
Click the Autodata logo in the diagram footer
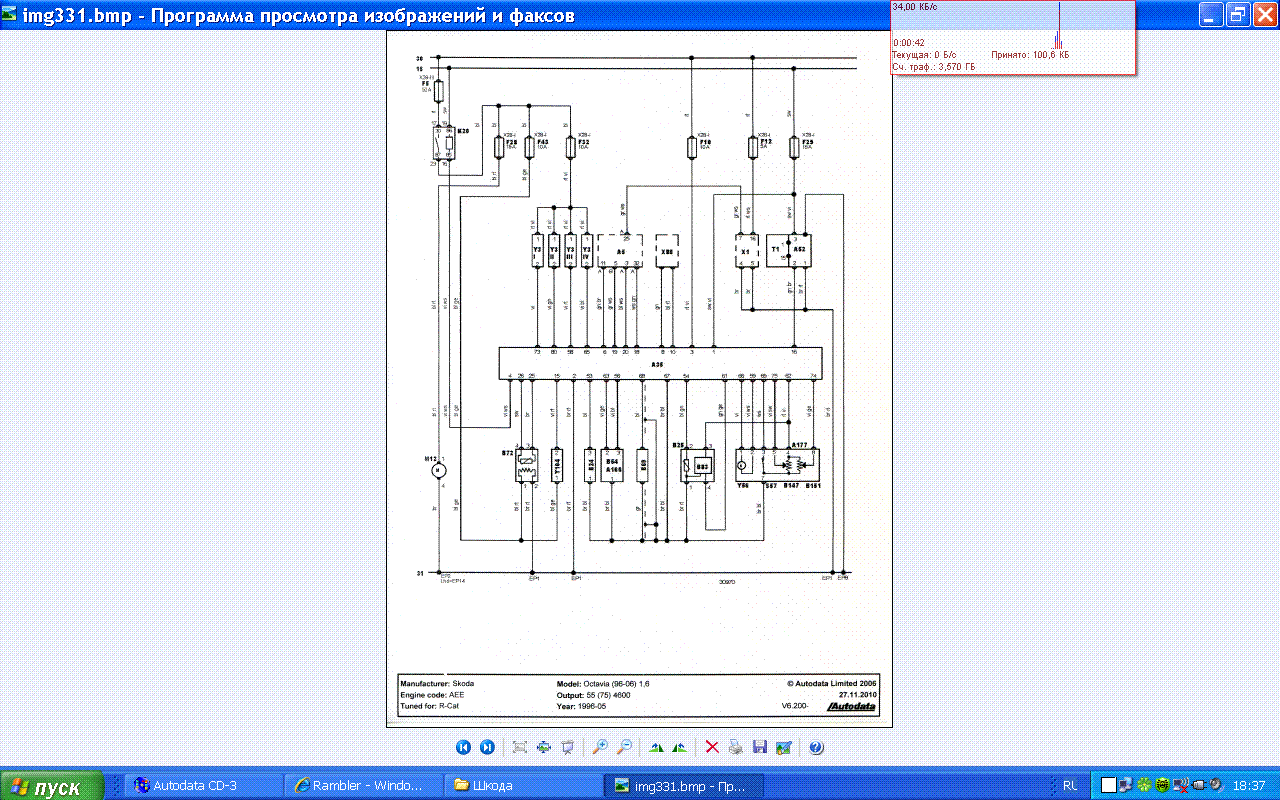tap(850, 707)
